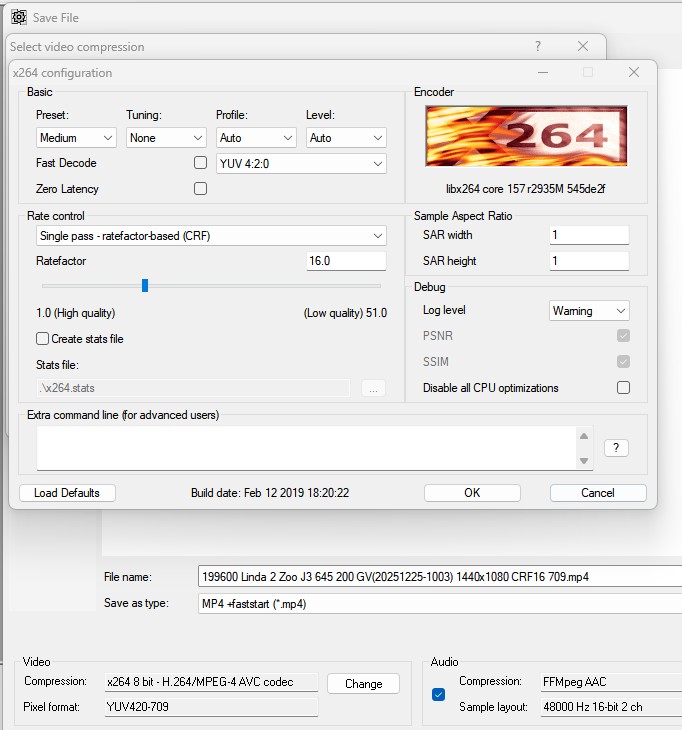
Task: Open the Level dropdown set to Auto
Action: coord(346,138)
